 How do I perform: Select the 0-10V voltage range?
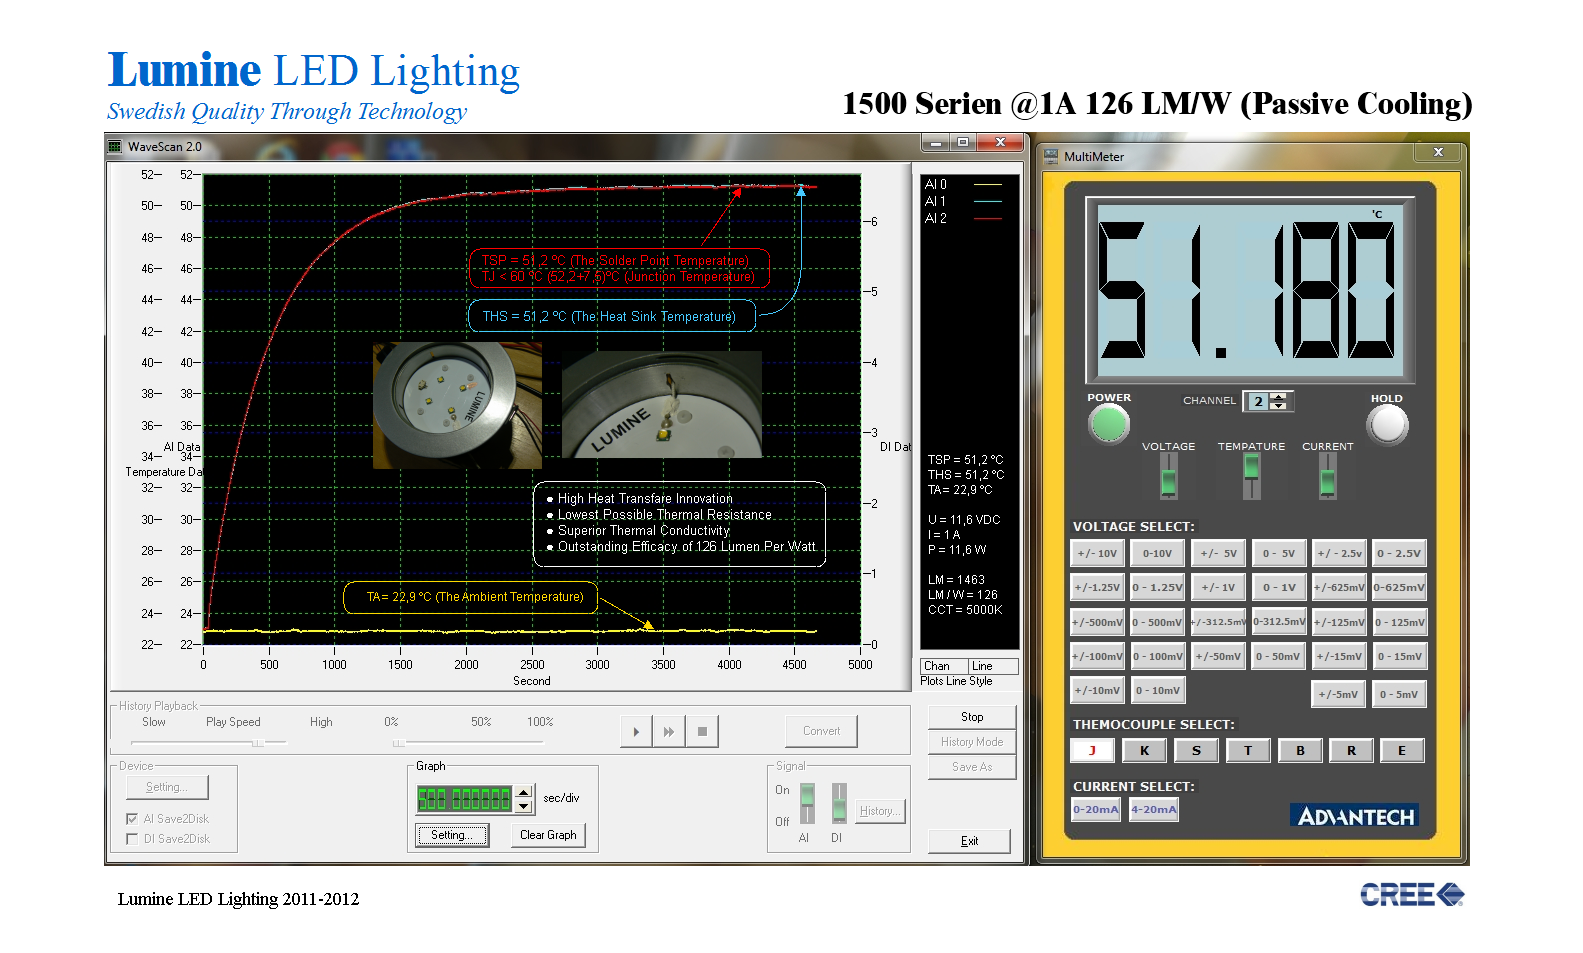coord(1158,553)
